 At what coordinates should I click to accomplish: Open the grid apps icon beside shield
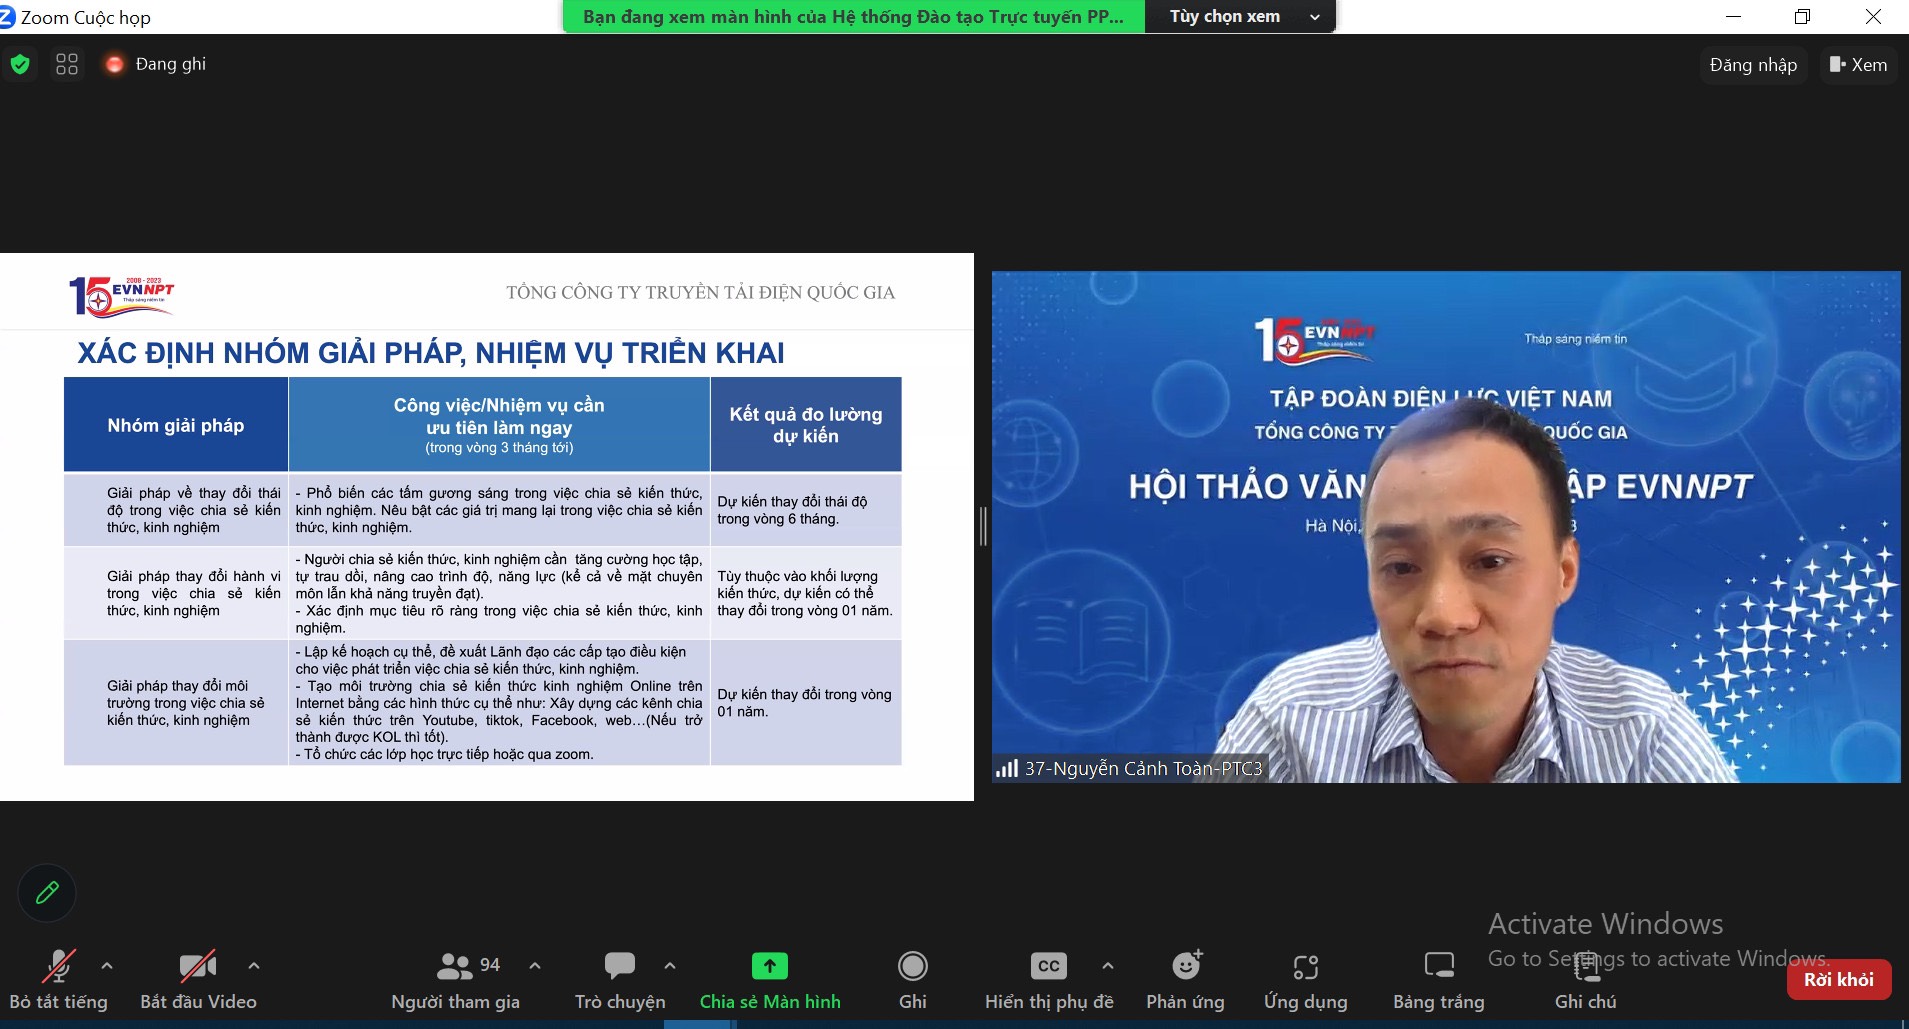point(67,65)
